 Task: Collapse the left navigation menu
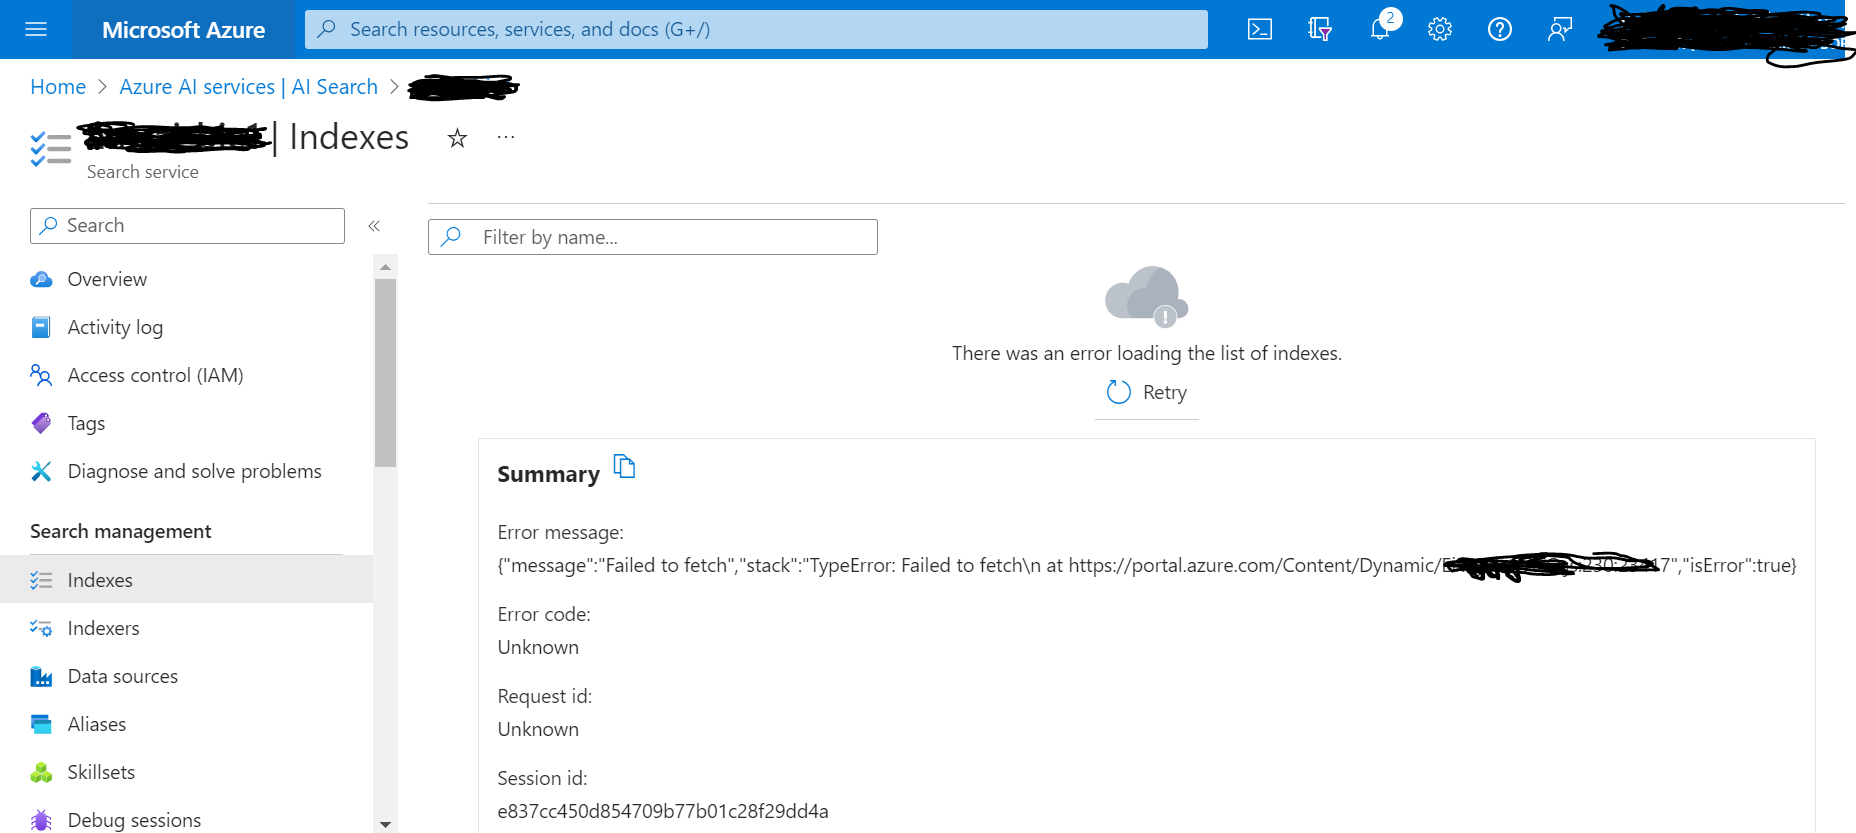374,226
